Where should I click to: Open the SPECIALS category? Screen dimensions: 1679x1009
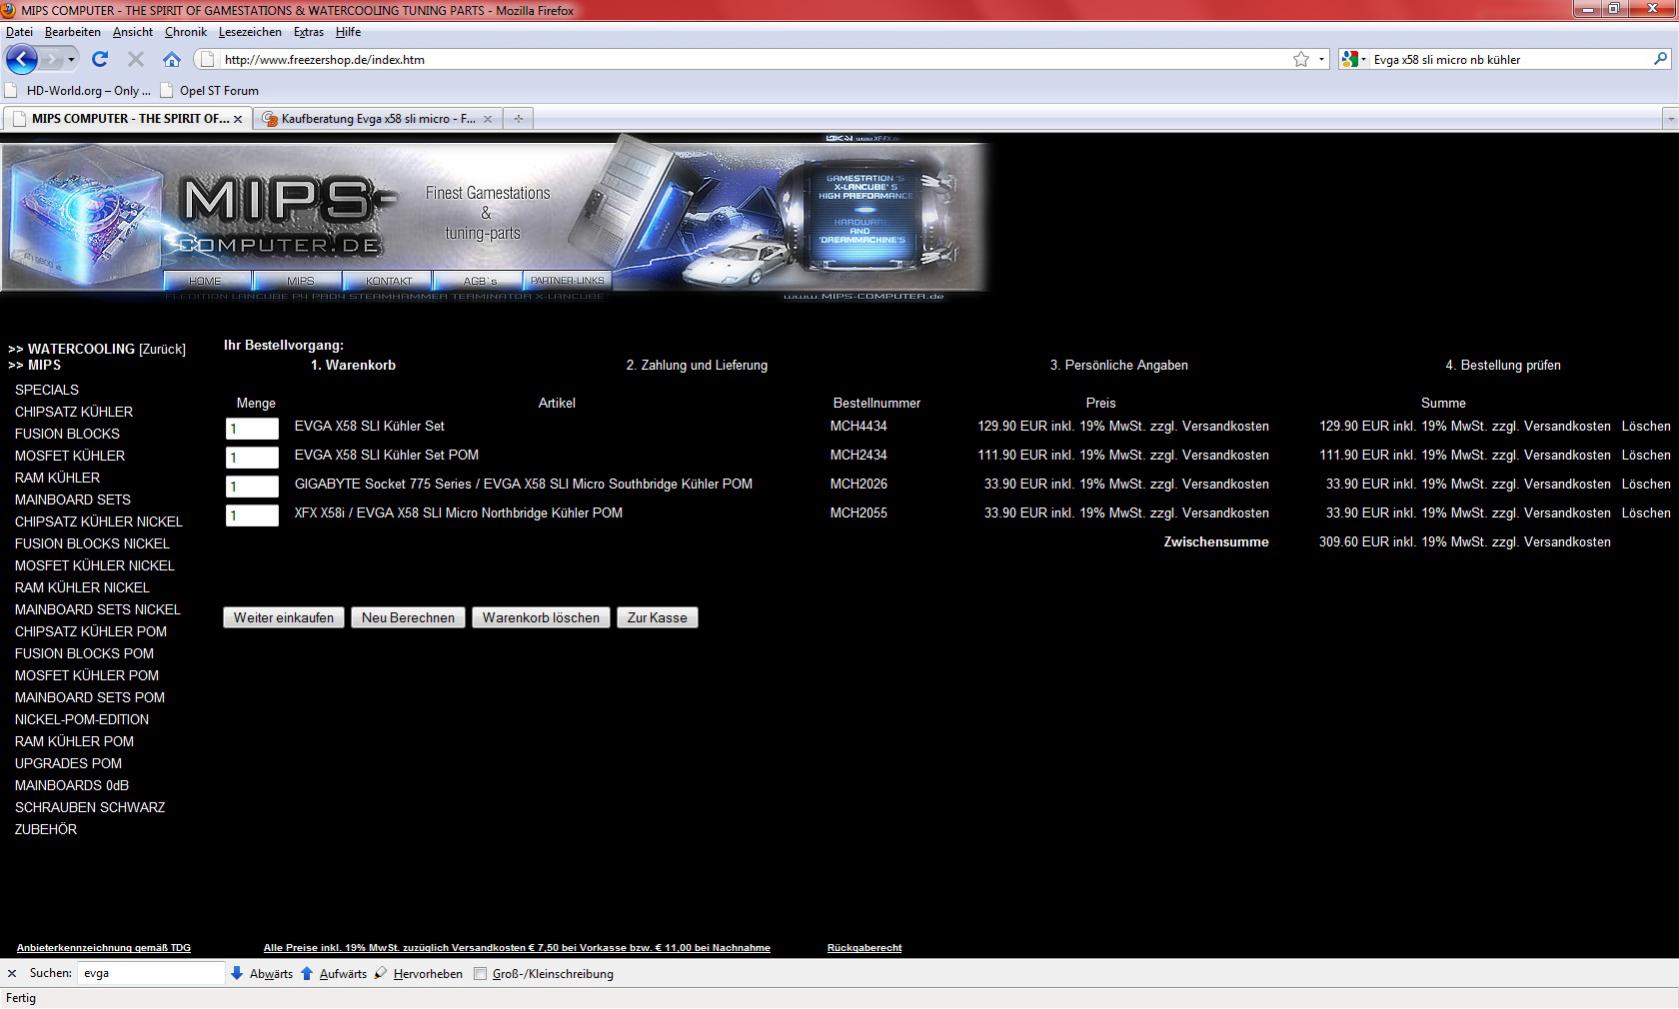pos(47,390)
